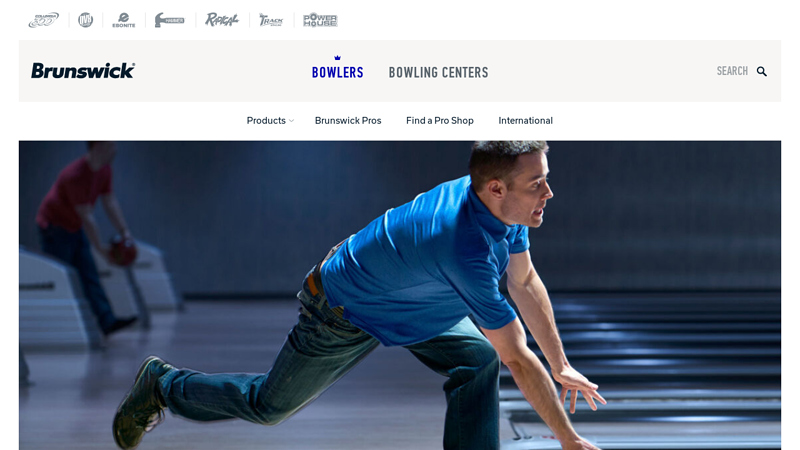
Task: Switch to the Bowling Centers tab
Action: pos(438,72)
